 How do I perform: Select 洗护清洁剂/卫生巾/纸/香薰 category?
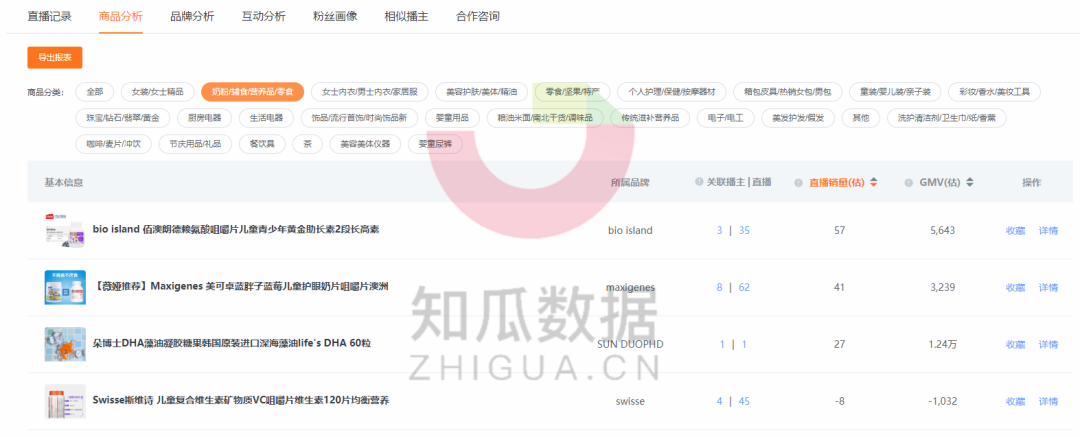coord(946,118)
